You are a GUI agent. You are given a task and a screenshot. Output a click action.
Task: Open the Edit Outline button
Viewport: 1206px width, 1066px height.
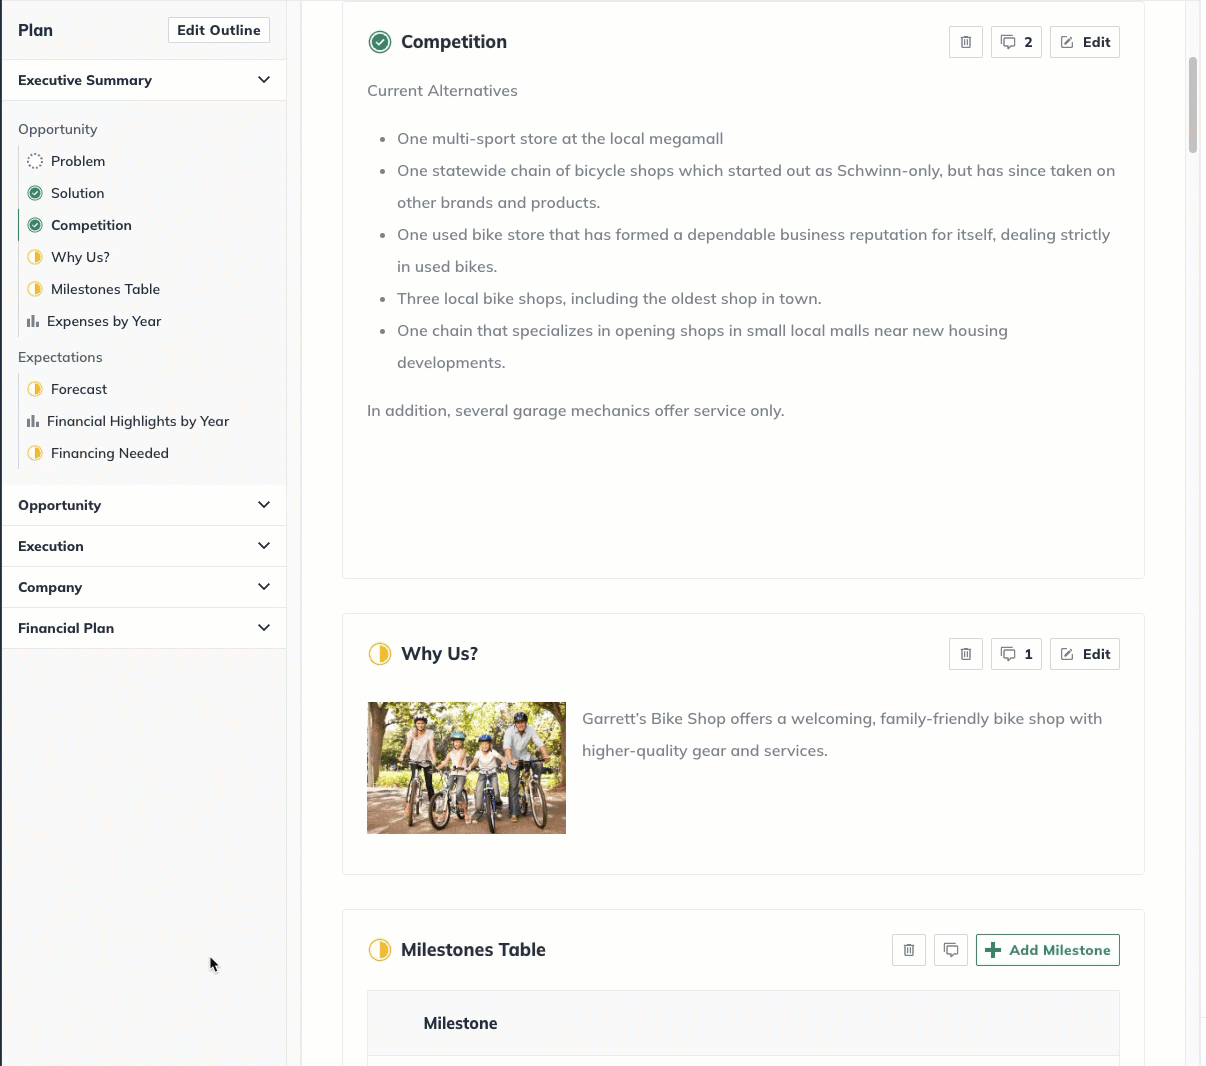[x=219, y=30]
